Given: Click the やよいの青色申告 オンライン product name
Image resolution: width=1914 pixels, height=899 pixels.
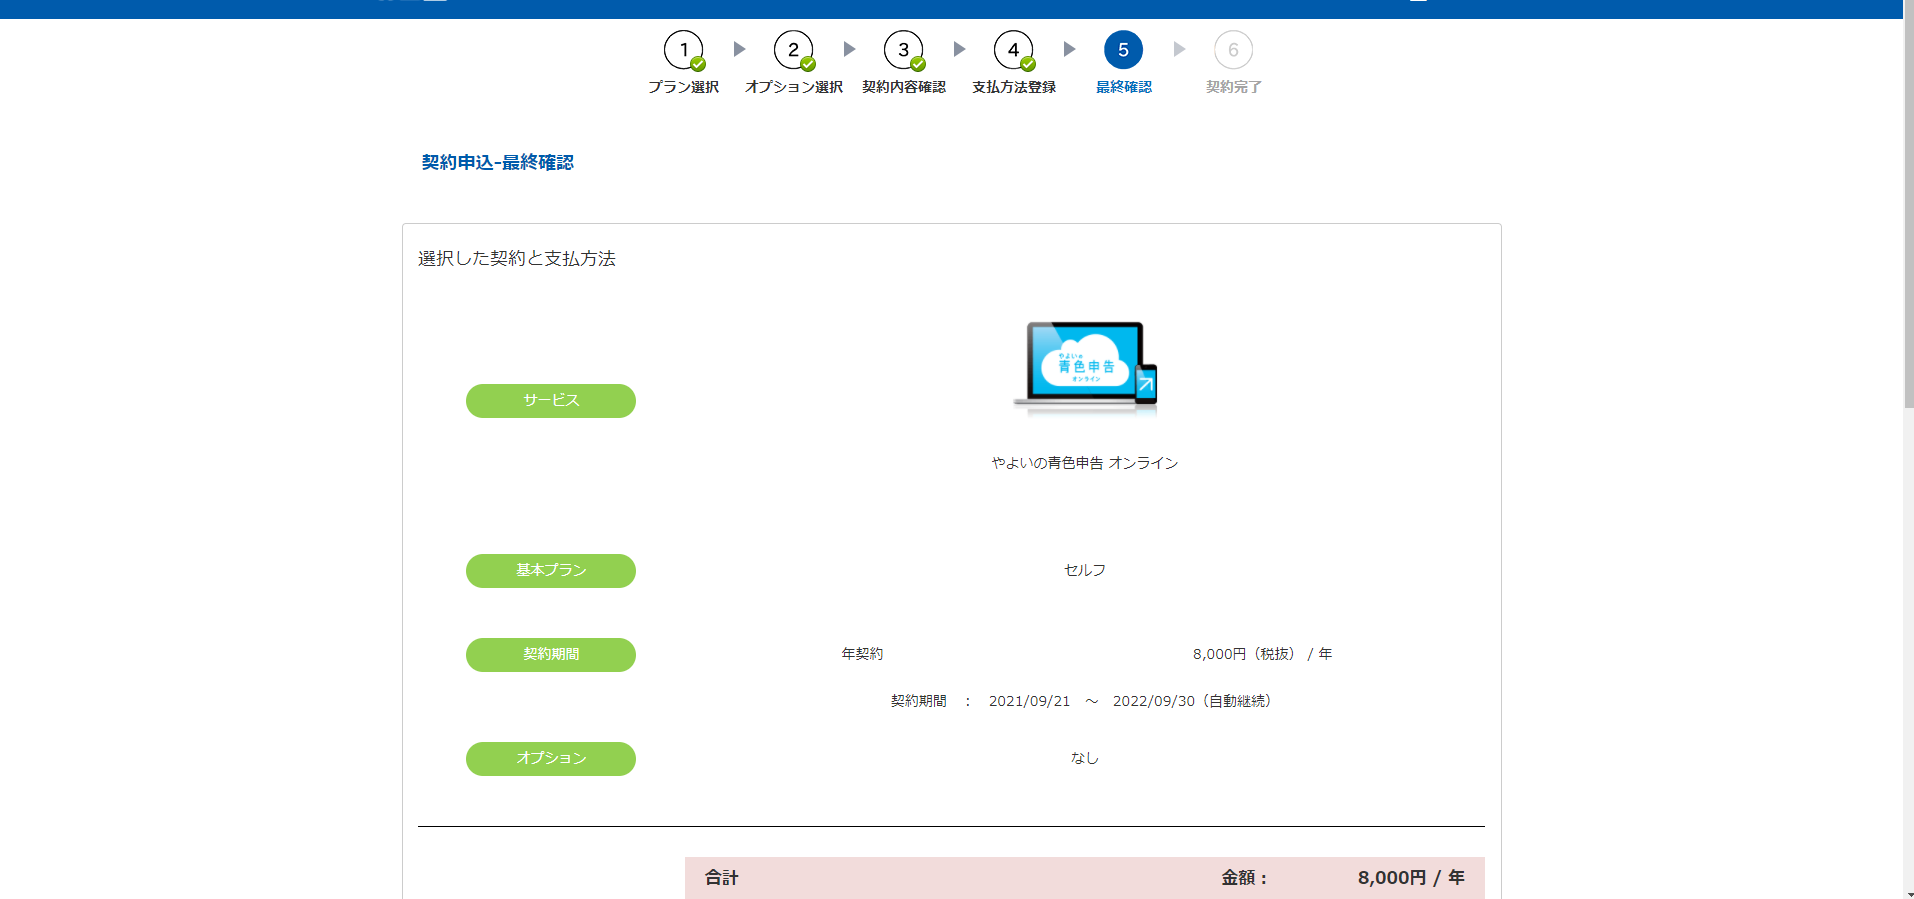Looking at the screenshot, I should (x=1085, y=463).
